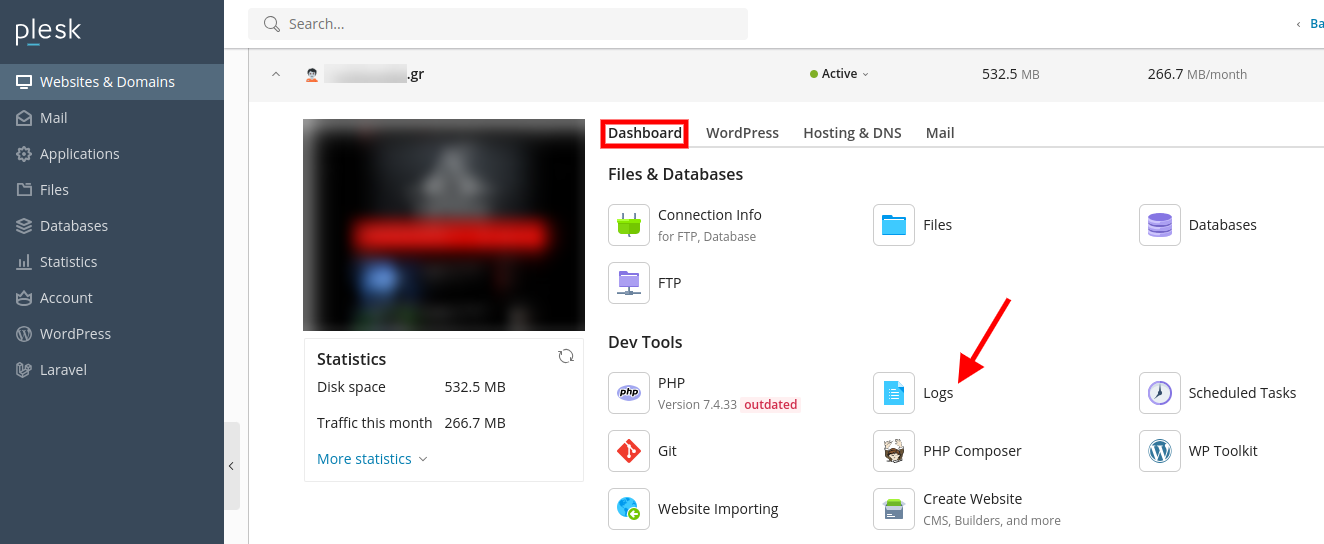Open the Databases icon in dashboard
The height and width of the screenshot is (544, 1324).
coord(1160,225)
